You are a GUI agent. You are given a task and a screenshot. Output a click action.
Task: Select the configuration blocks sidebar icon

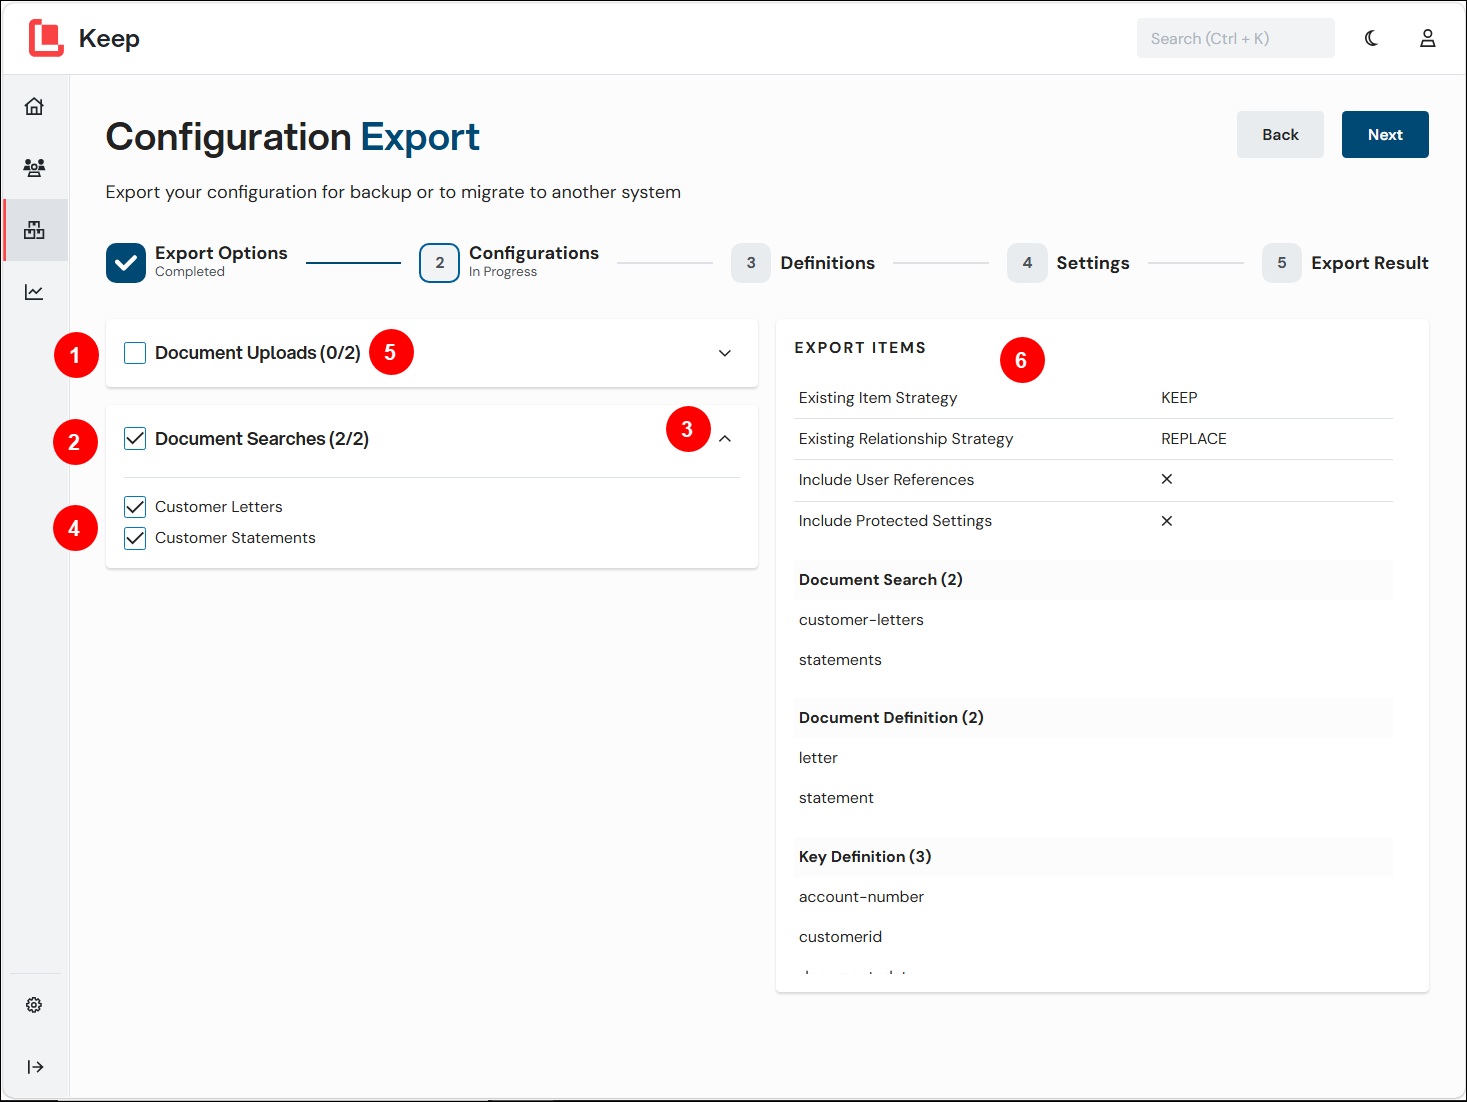tap(34, 230)
